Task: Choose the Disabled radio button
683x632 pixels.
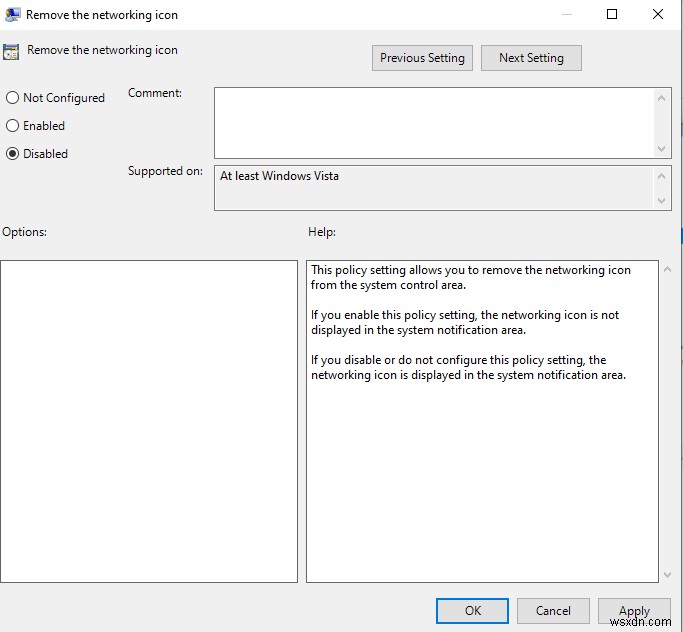Action: (x=13, y=154)
